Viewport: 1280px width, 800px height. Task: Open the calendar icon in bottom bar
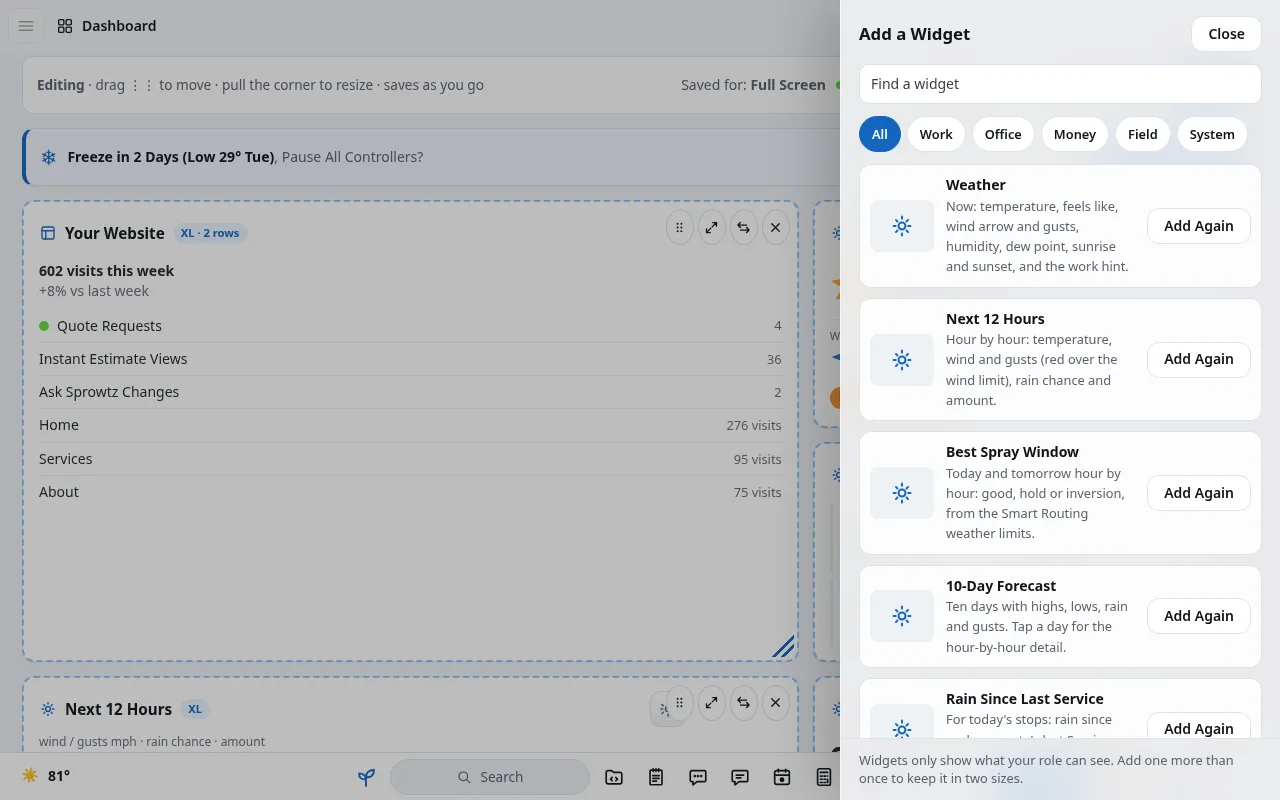click(x=782, y=777)
